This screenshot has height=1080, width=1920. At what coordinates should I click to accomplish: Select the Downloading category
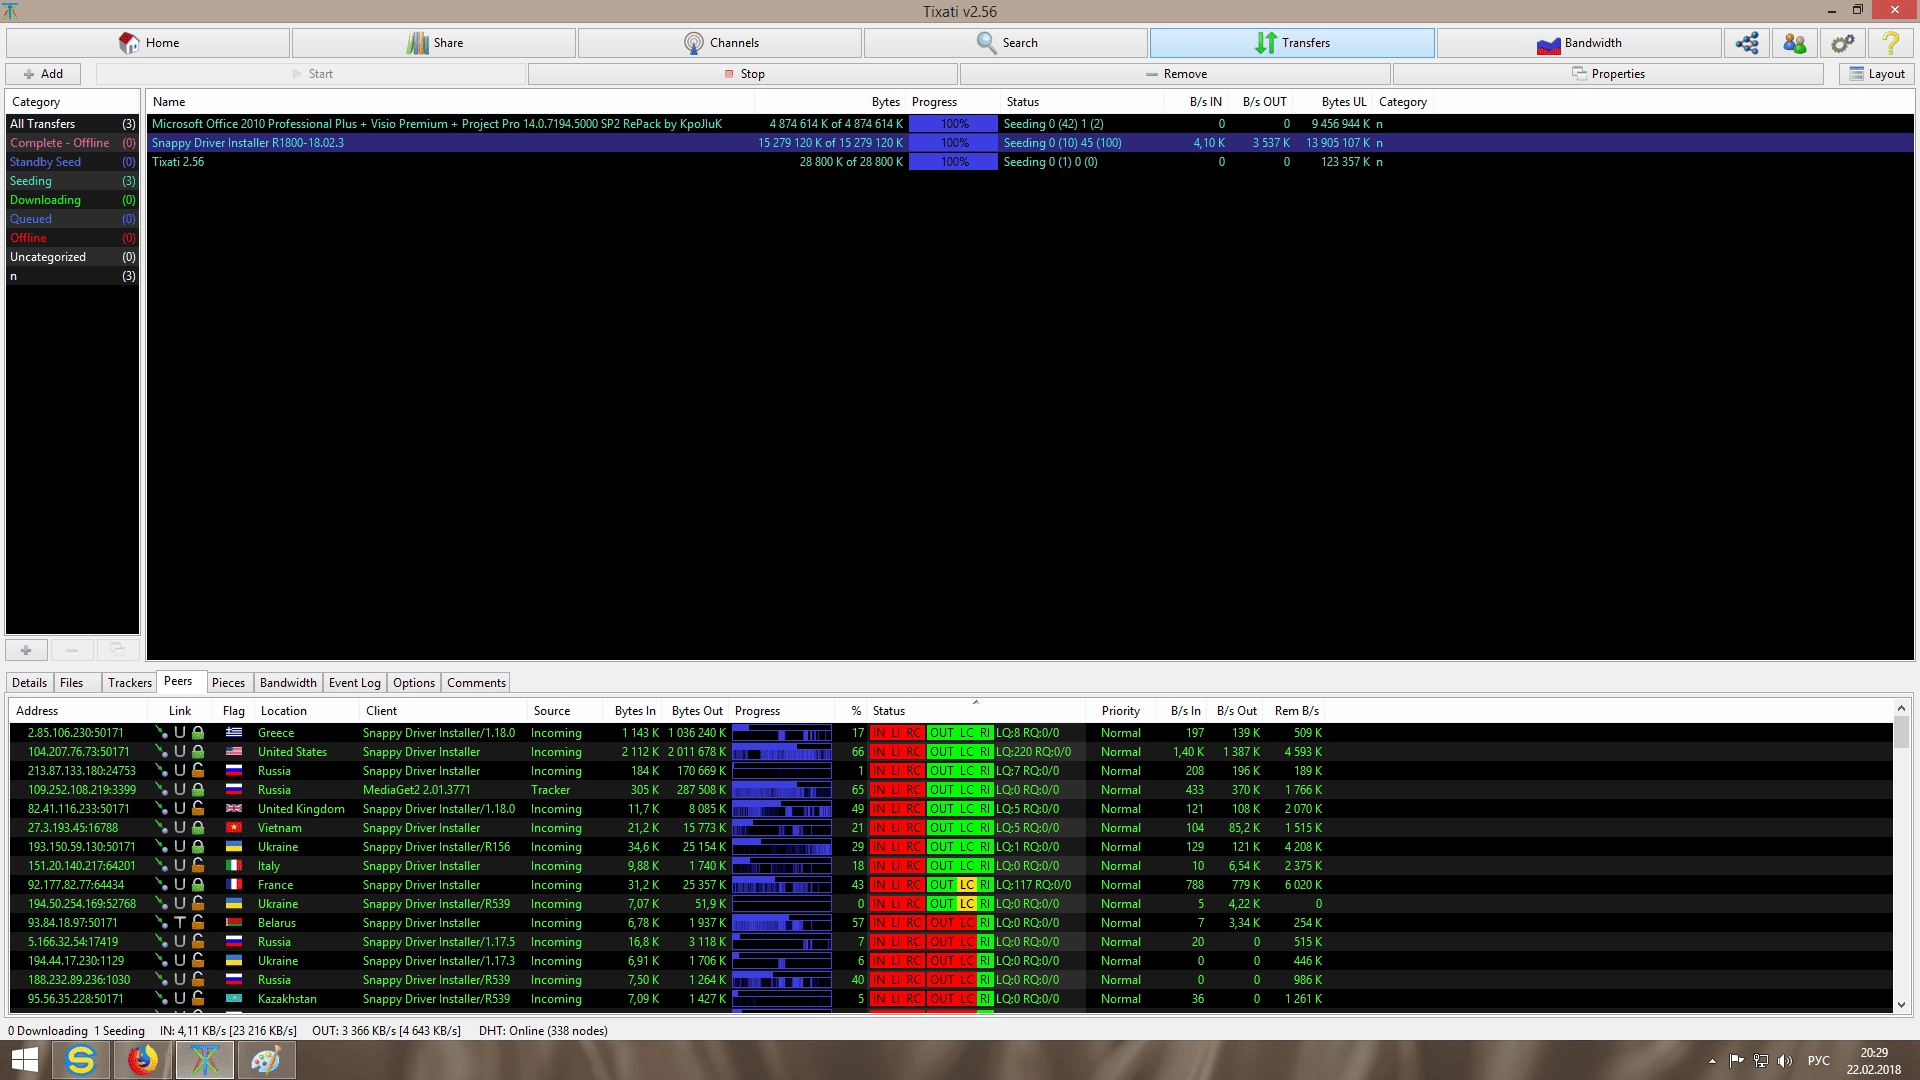[x=72, y=200]
